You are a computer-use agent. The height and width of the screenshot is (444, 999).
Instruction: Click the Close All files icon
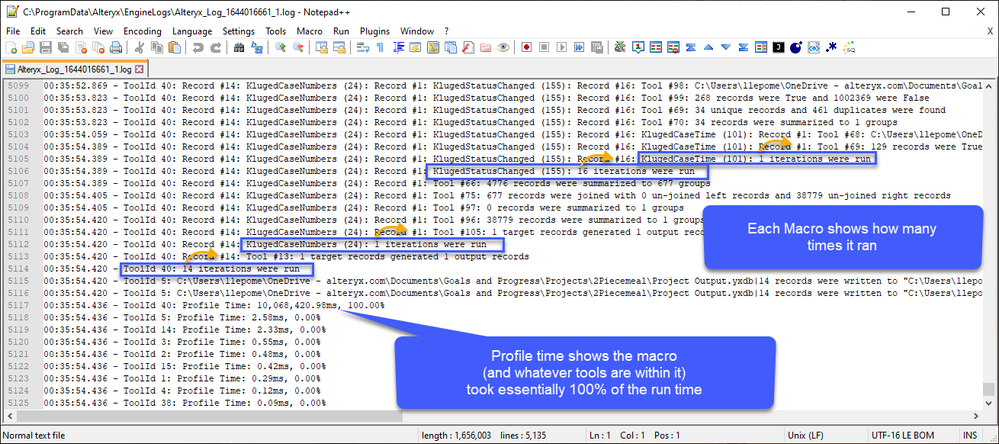point(98,47)
